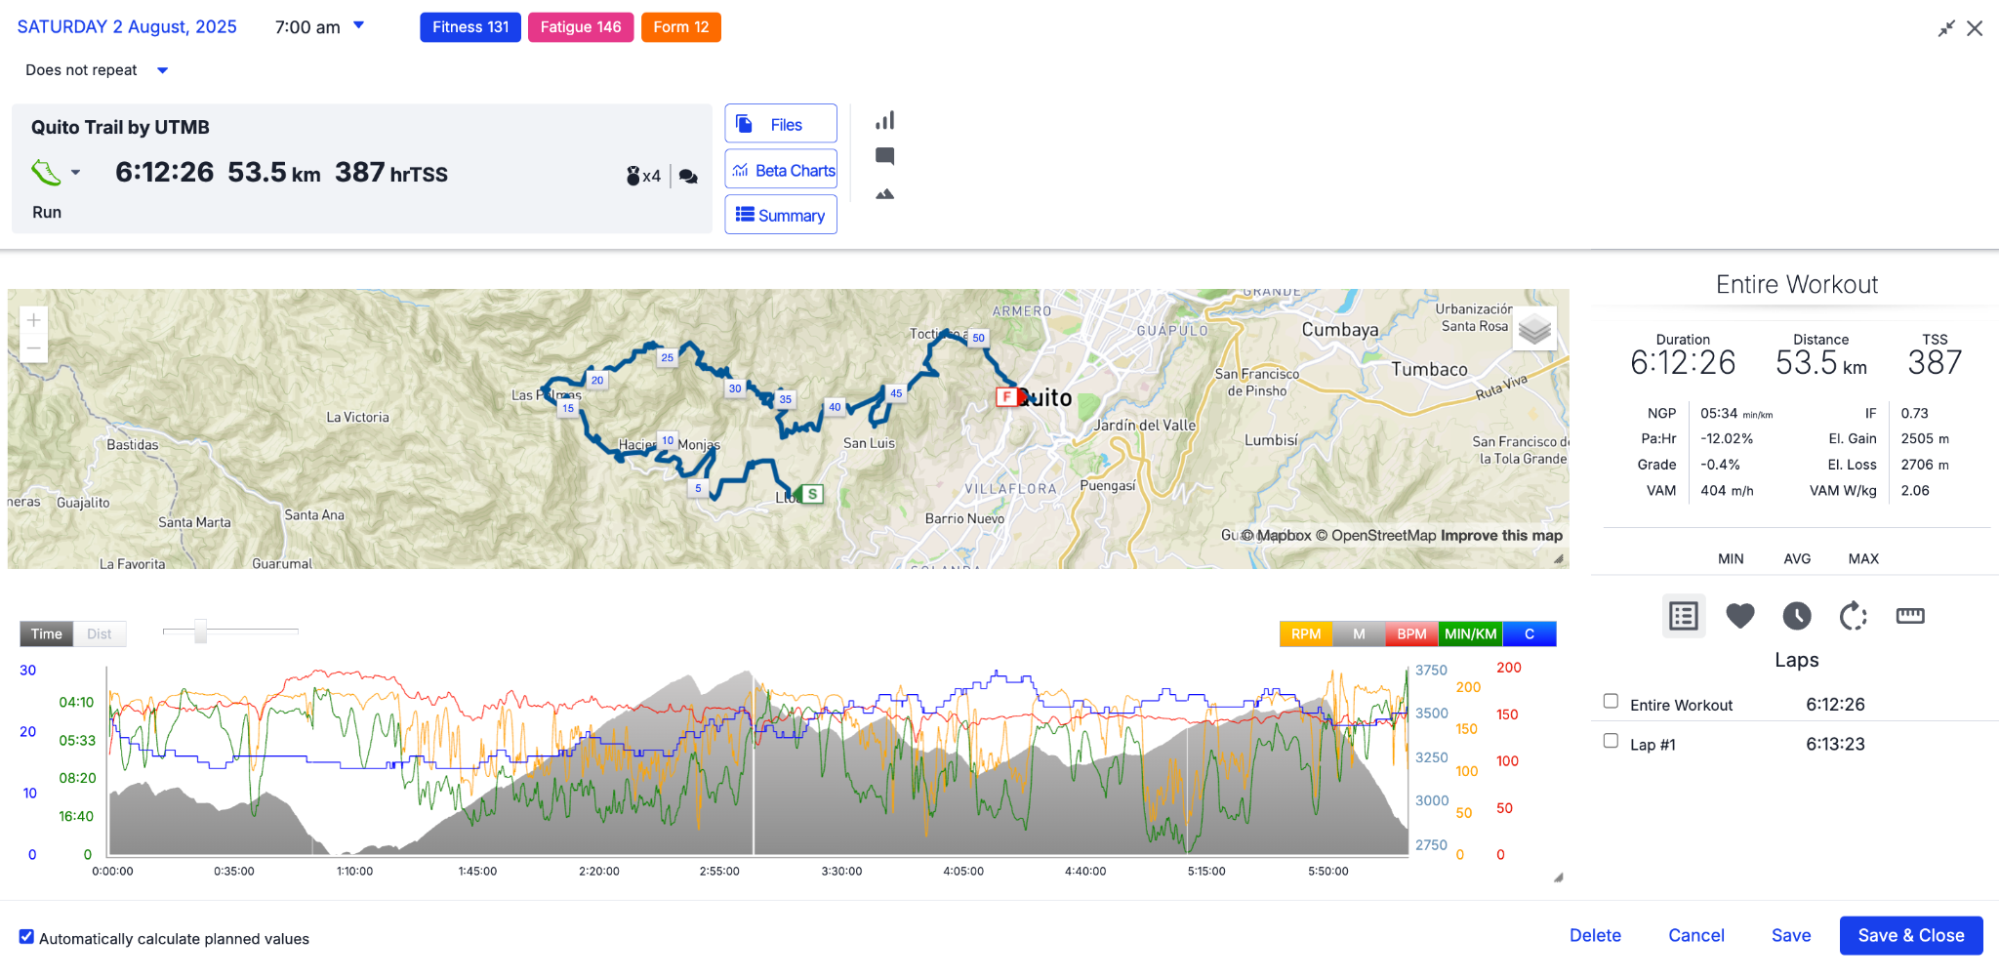Uncheck Automatically calculate planned values
1999x963 pixels.
pos(27,937)
